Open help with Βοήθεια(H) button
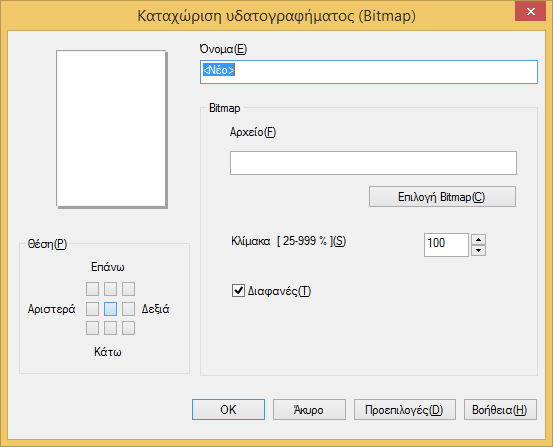Viewport: 553px width, 447px height. pos(500,410)
